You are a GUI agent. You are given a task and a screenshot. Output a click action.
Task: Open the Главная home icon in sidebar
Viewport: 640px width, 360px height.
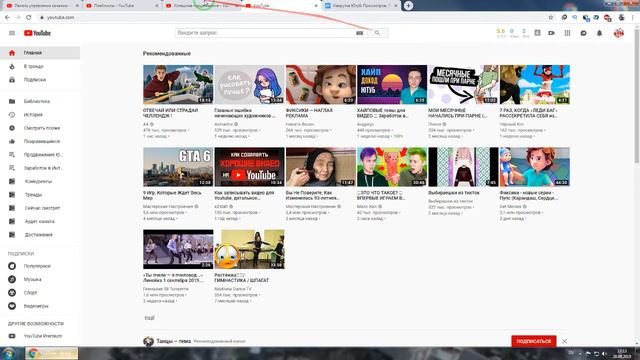pyautogui.click(x=12, y=53)
